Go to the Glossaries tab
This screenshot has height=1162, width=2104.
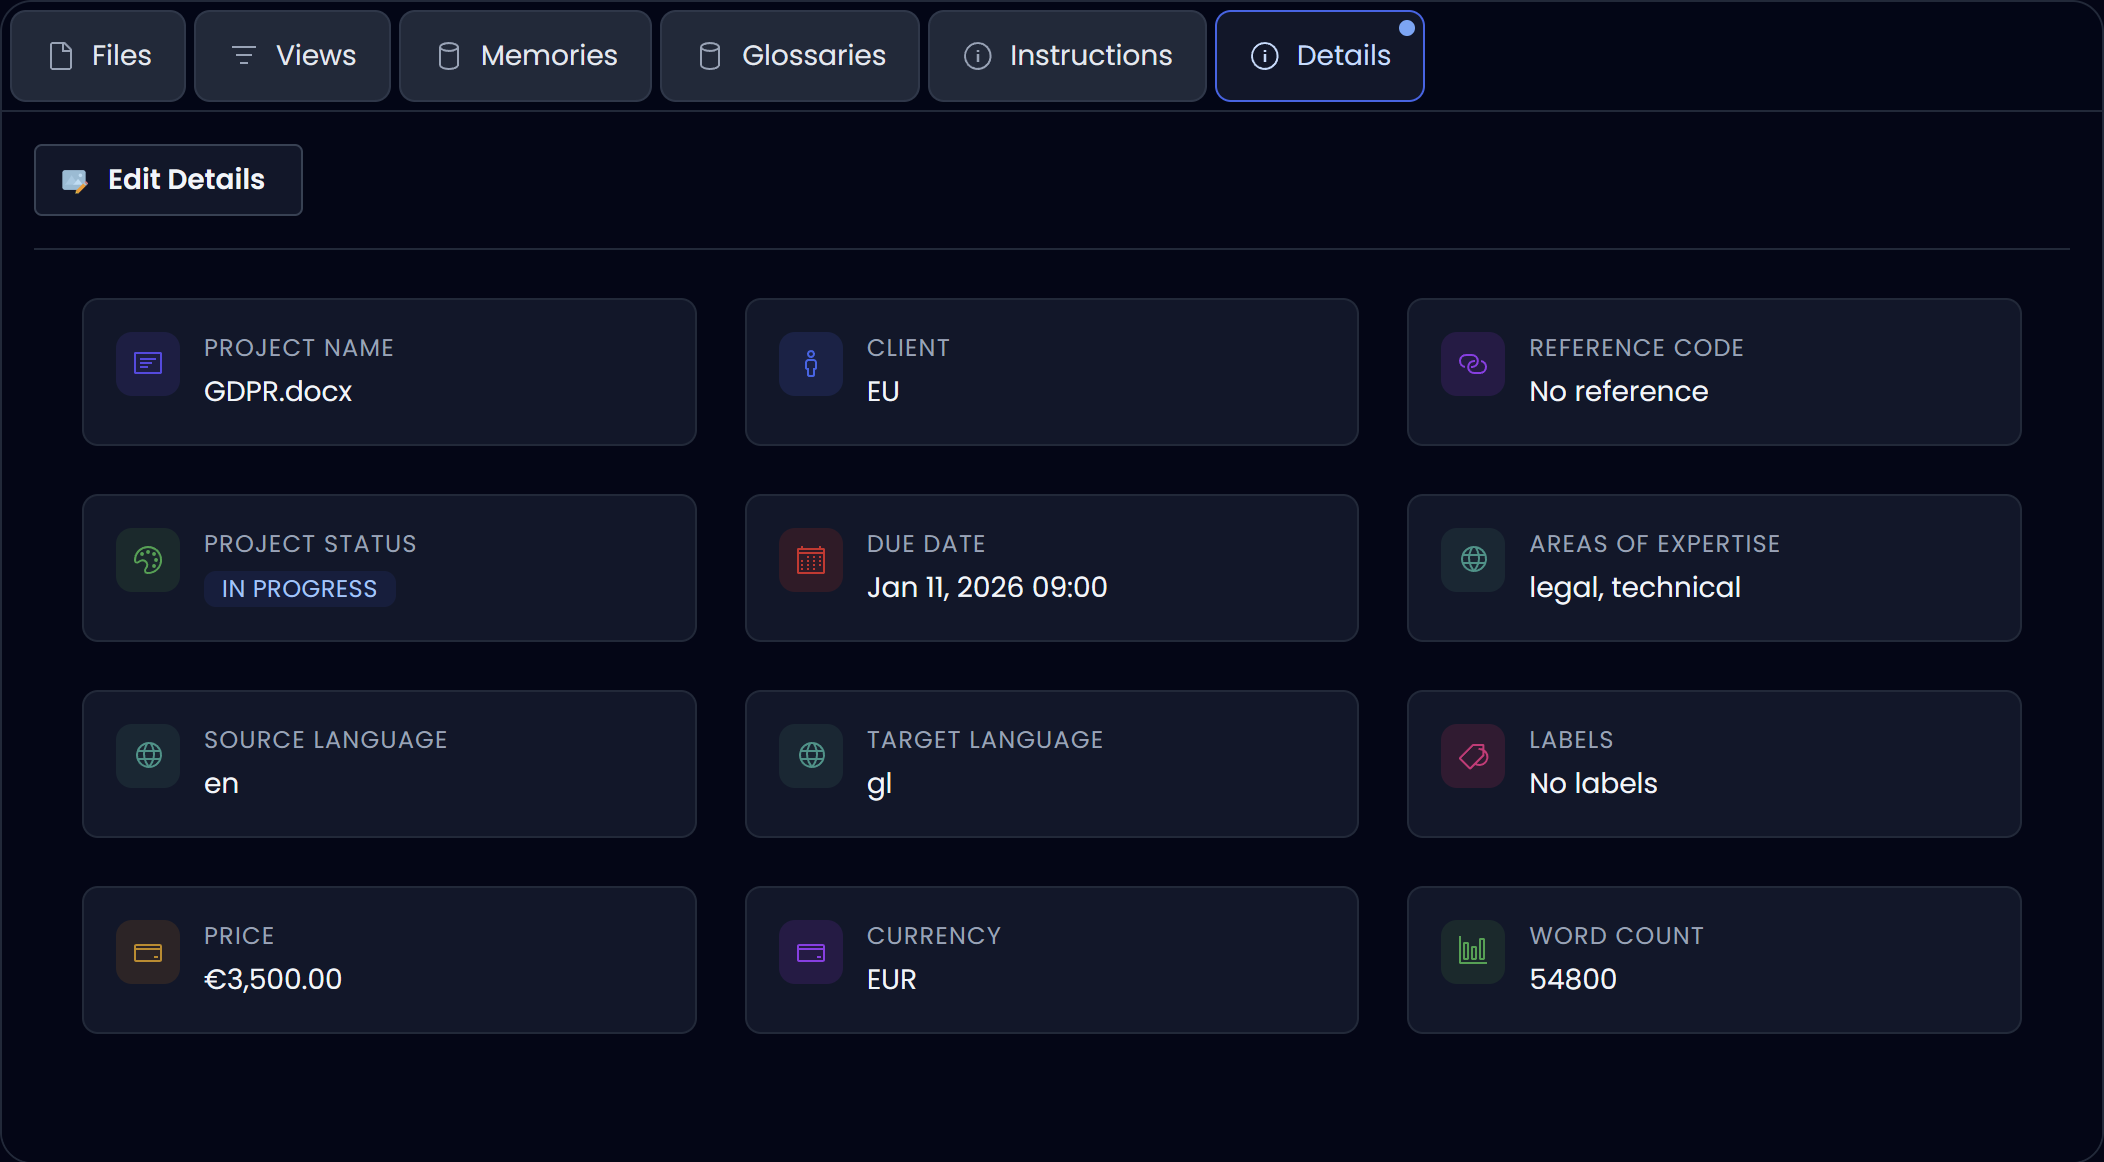(x=790, y=56)
